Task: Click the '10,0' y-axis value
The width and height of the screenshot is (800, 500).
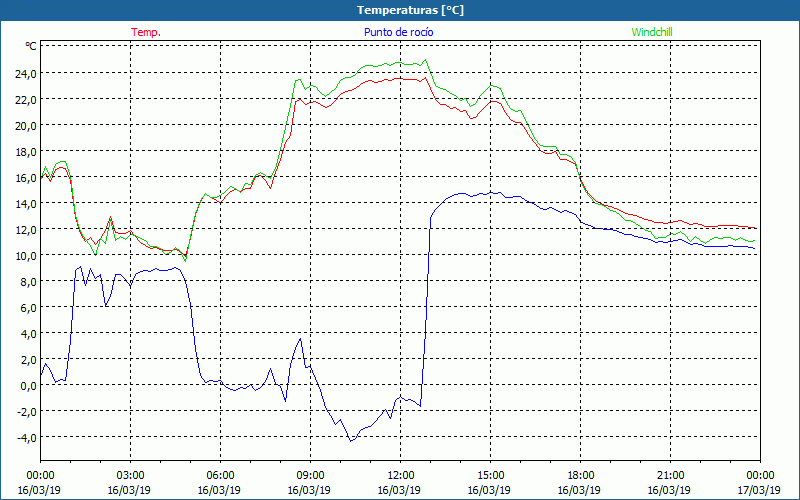Action: (26, 256)
